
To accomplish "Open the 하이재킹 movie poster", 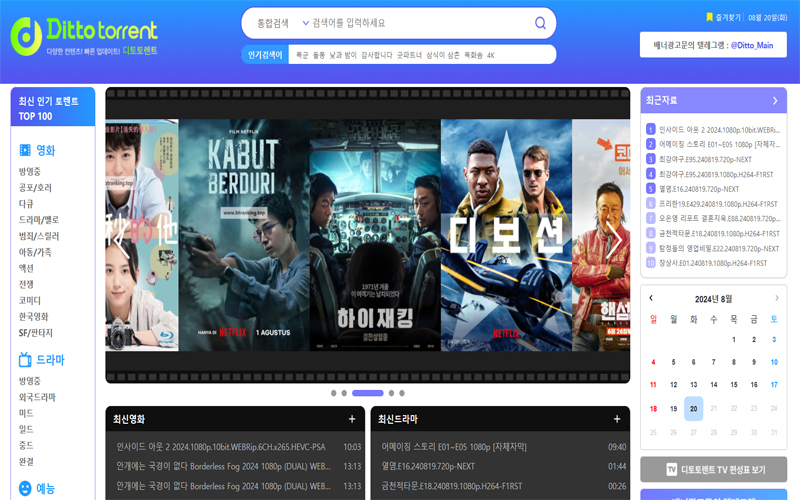I will pyautogui.click(x=375, y=235).
